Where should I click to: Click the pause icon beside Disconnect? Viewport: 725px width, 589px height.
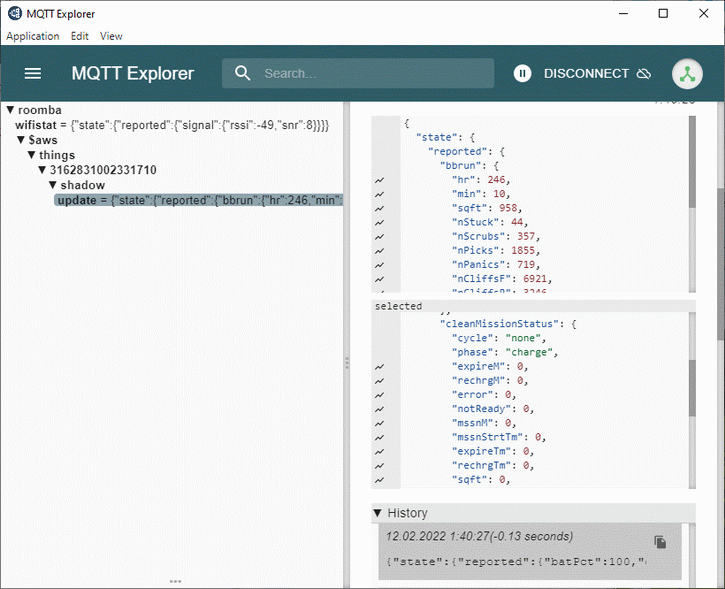pyautogui.click(x=522, y=73)
